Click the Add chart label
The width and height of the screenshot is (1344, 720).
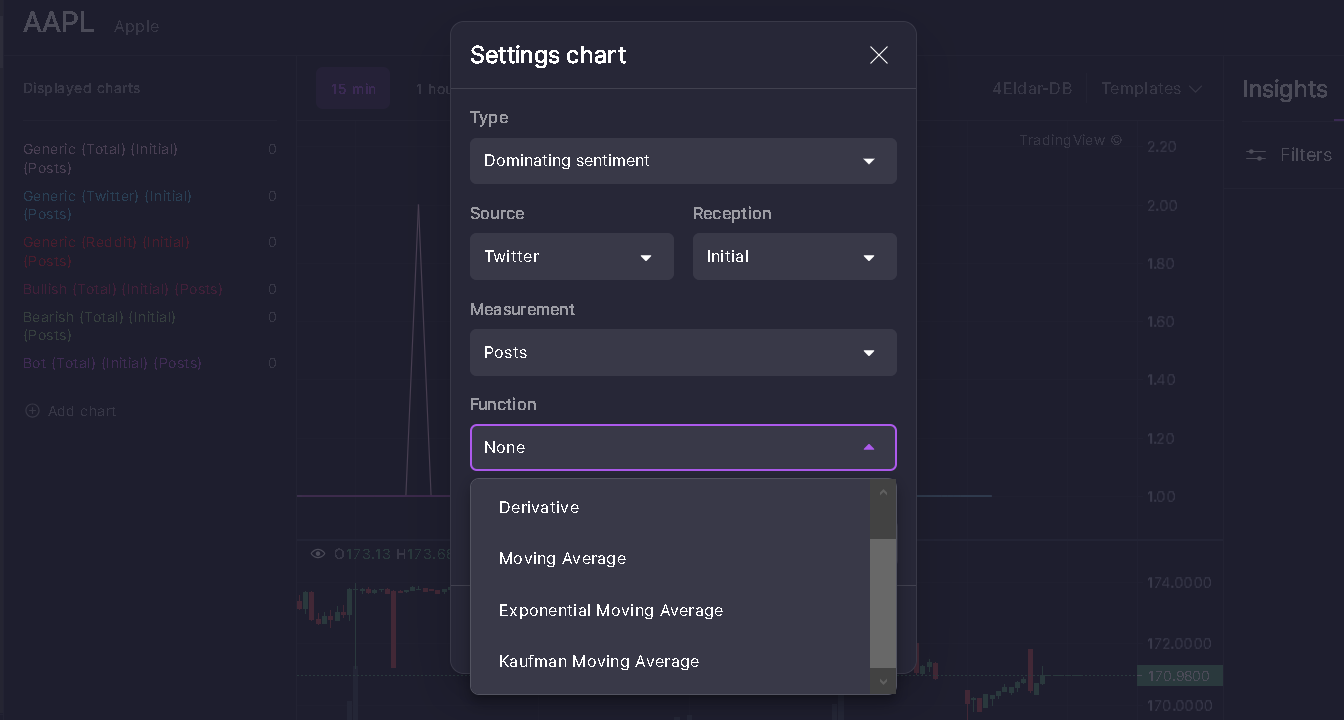82,411
